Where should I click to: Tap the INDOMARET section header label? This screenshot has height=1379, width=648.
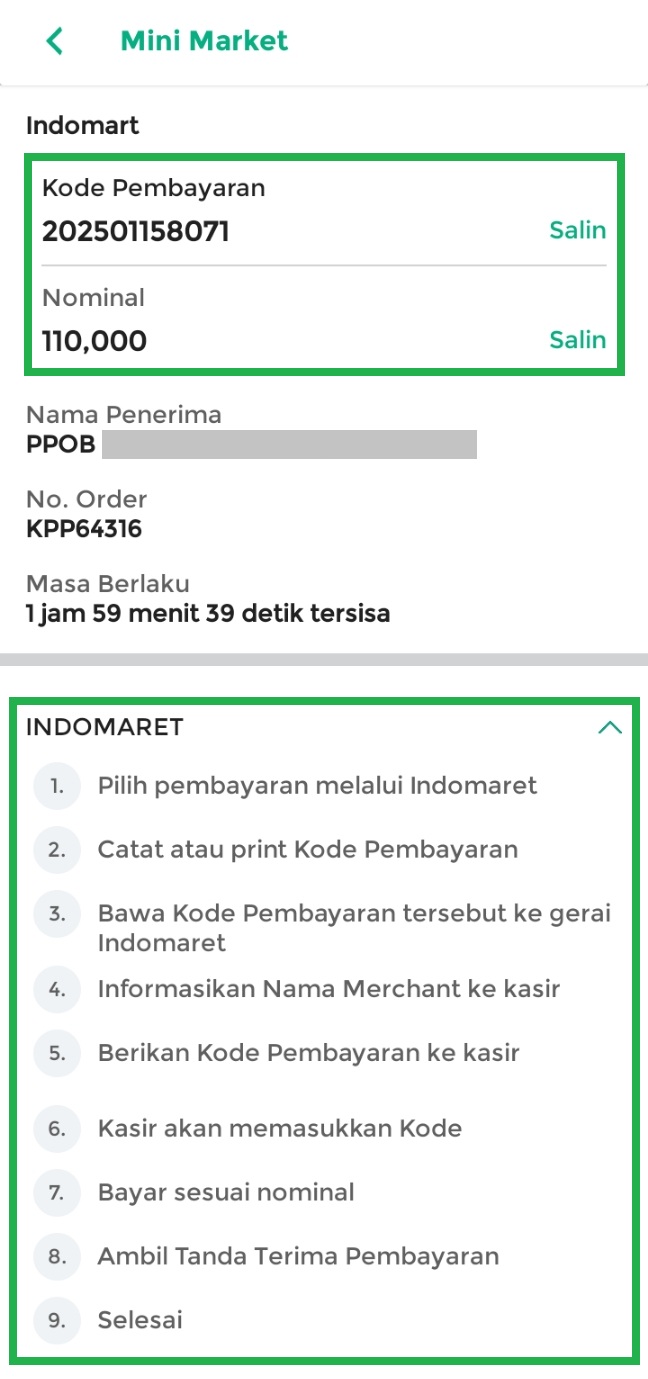105,727
